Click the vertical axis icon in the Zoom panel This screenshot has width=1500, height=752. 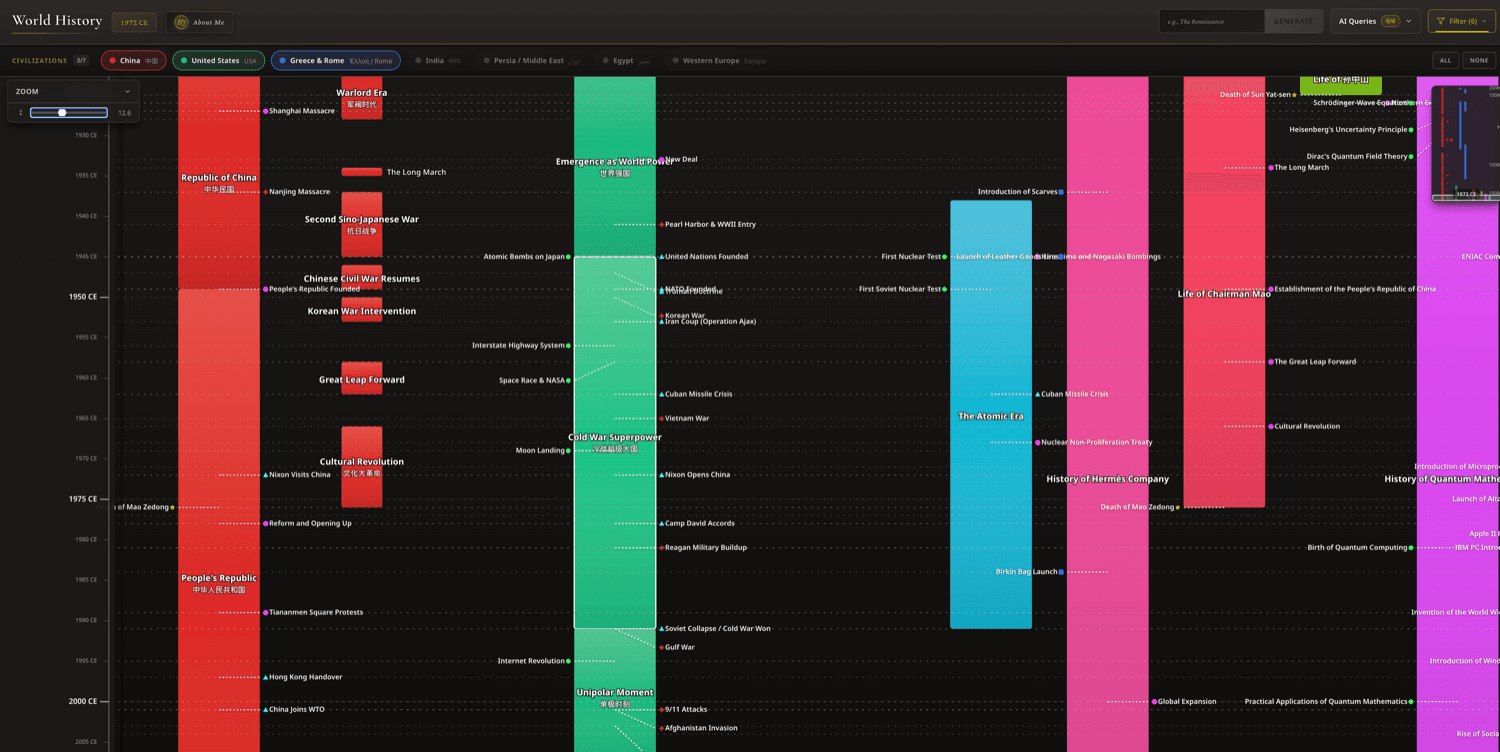tap(21, 113)
